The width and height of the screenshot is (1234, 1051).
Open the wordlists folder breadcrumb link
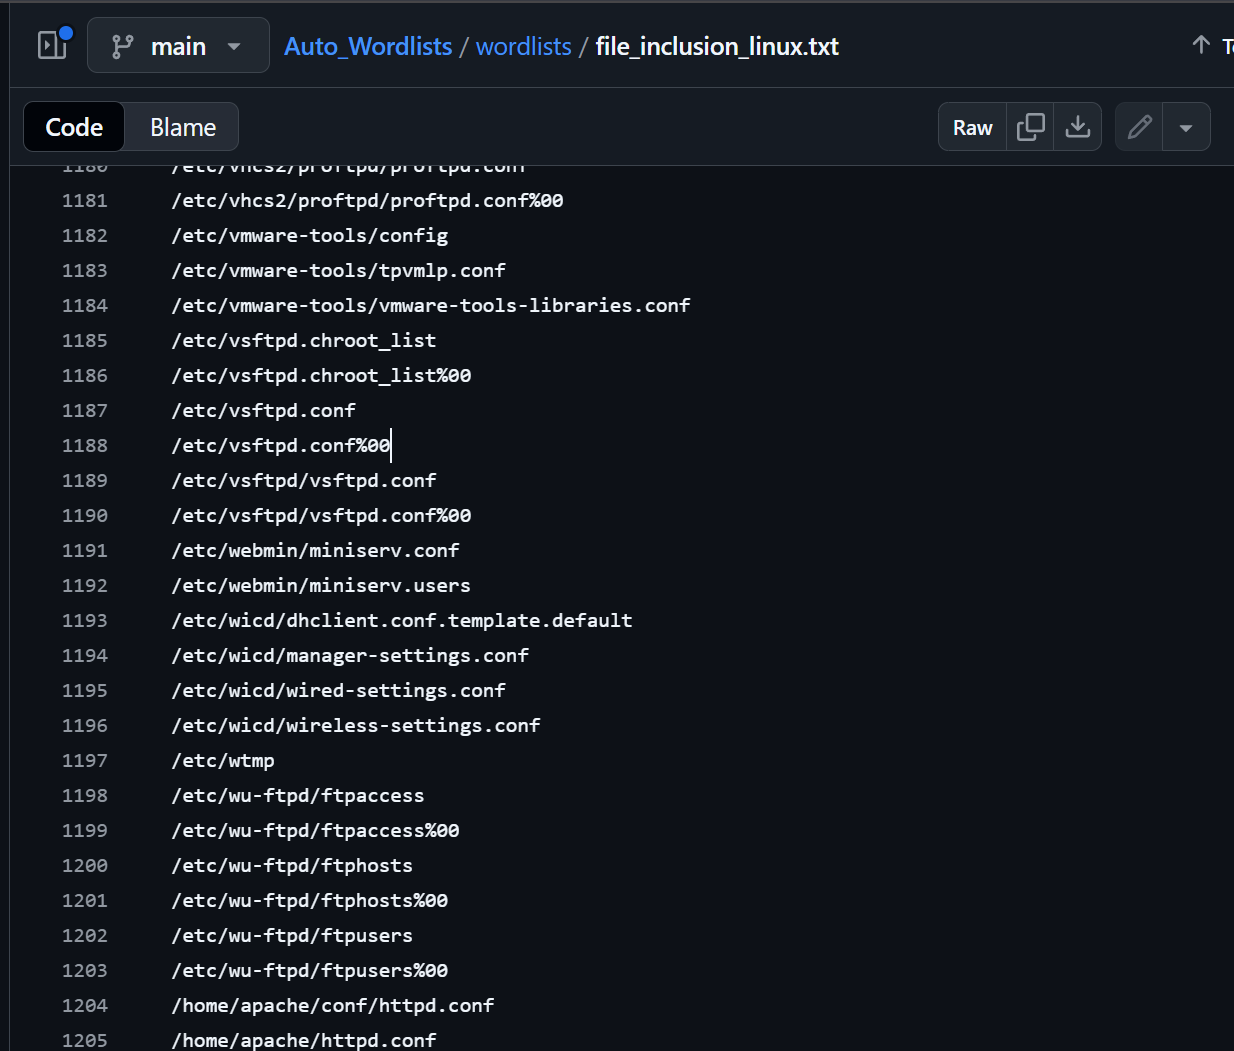tap(523, 46)
